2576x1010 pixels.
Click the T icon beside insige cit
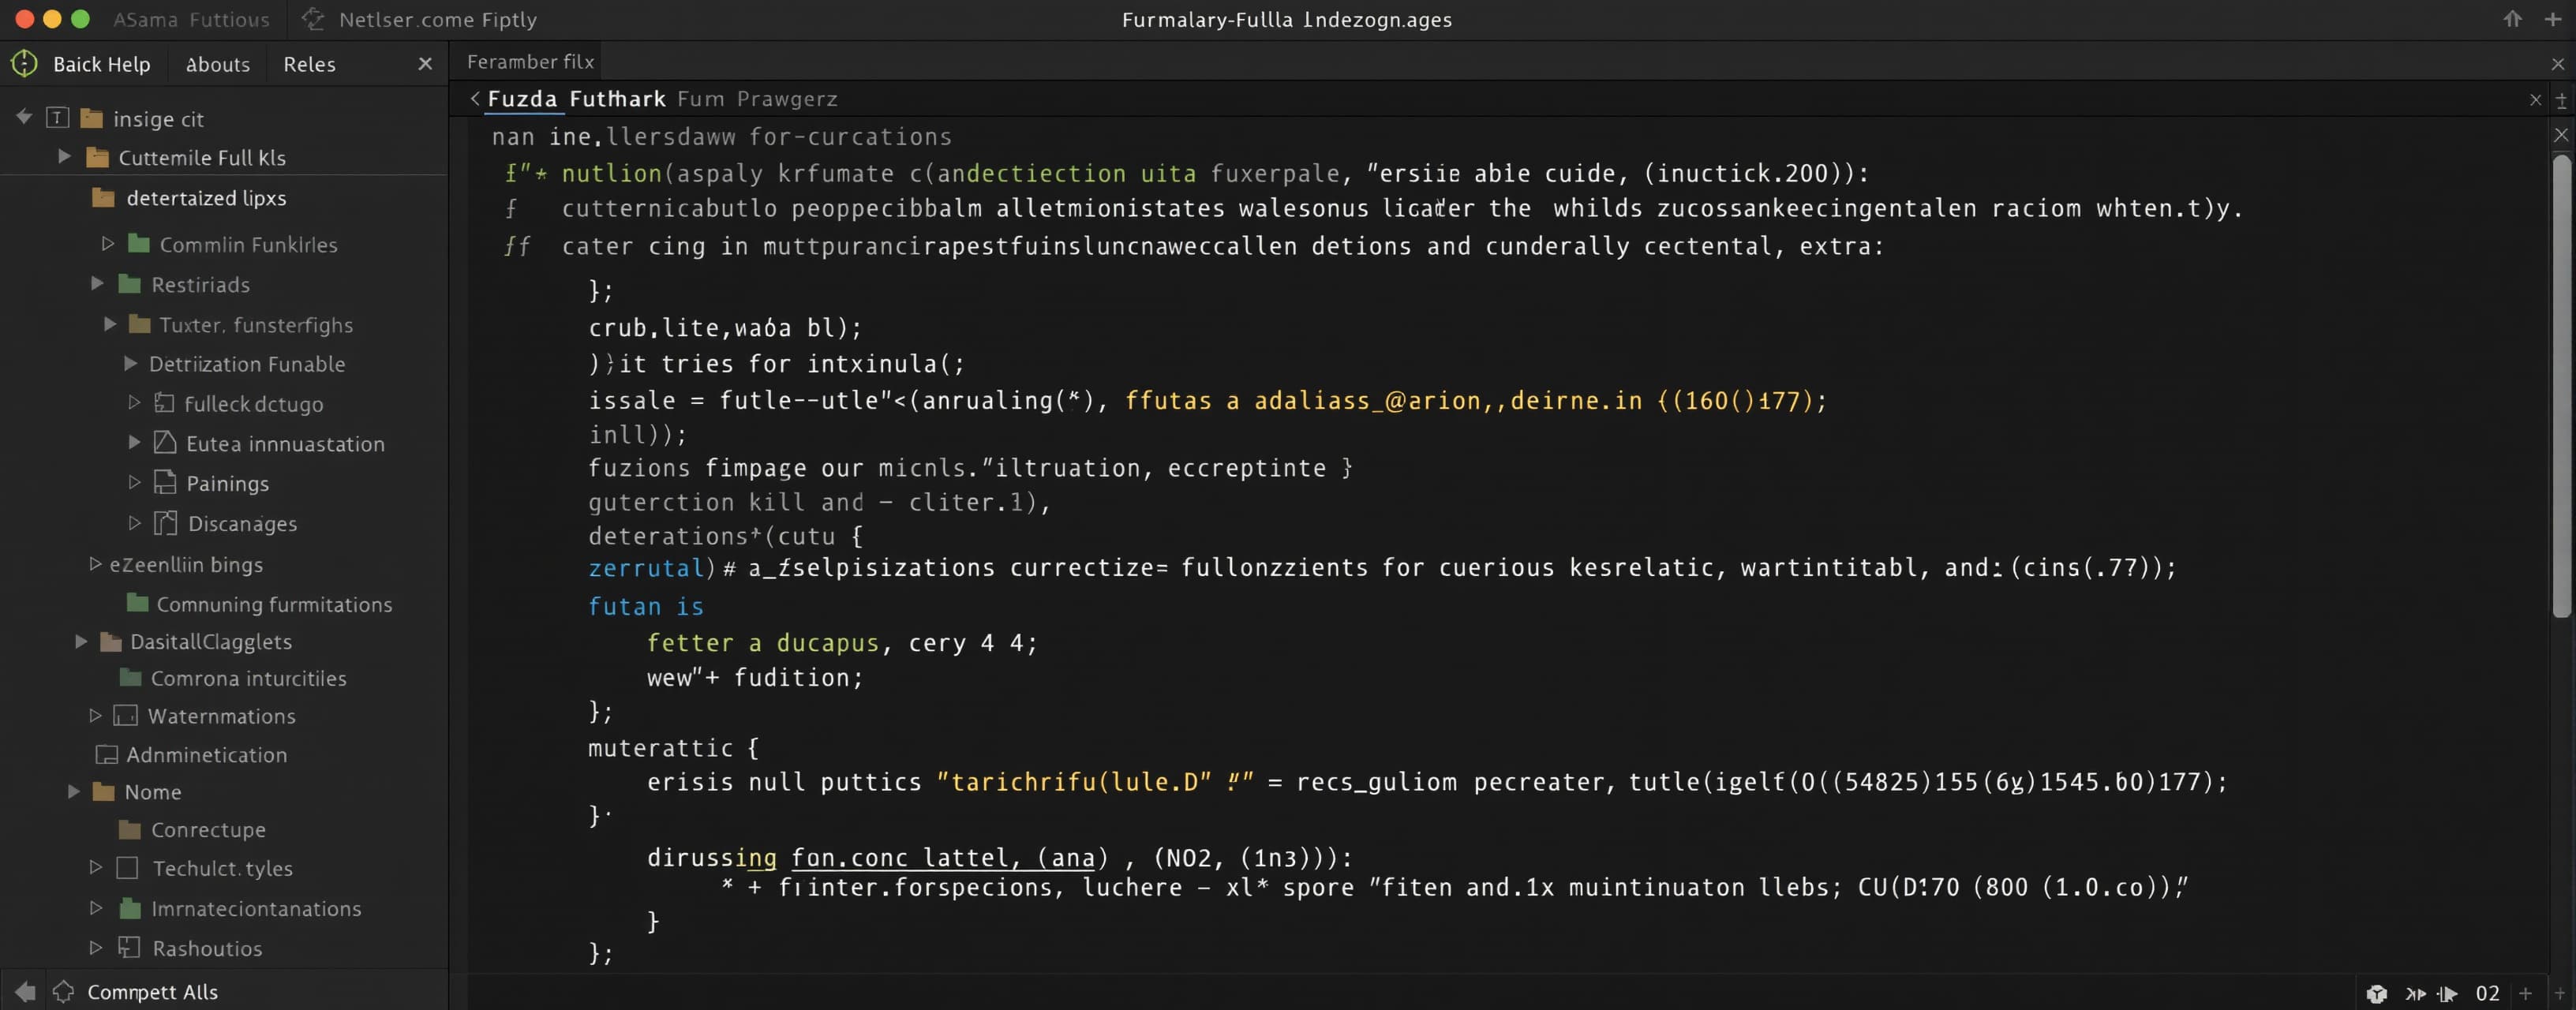pyautogui.click(x=57, y=118)
